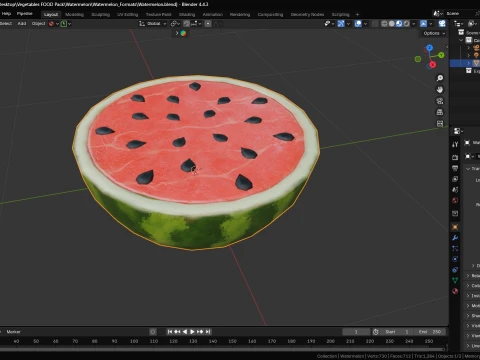
Task: Open the overlays dropdown arrow
Action: [365, 24]
